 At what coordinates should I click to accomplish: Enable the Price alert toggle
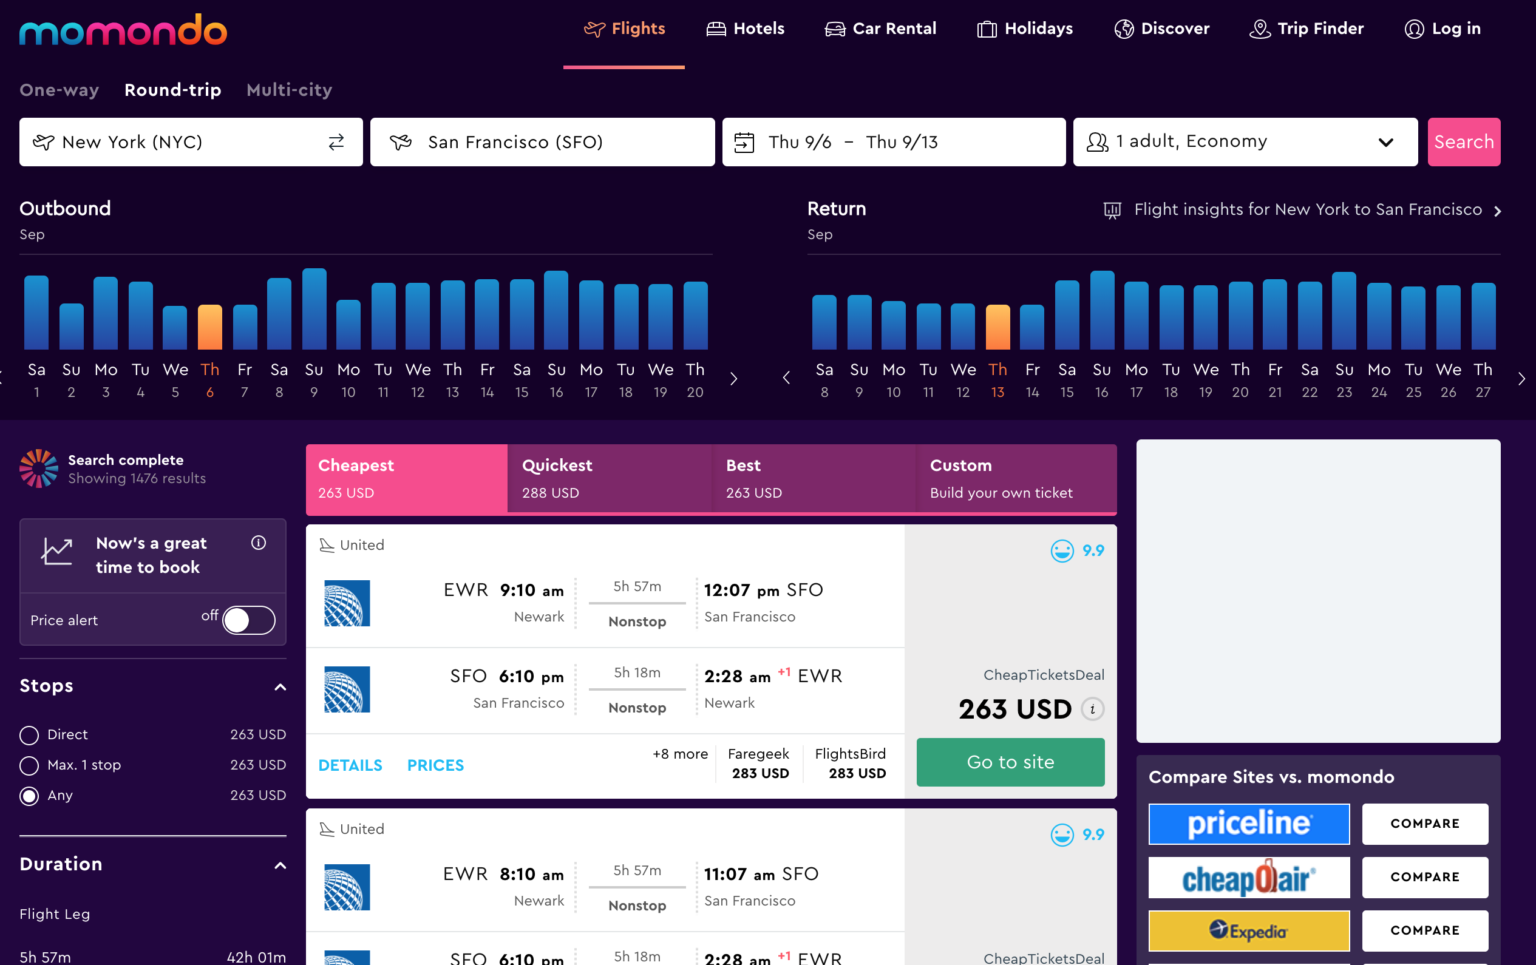pyautogui.click(x=248, y=620)
